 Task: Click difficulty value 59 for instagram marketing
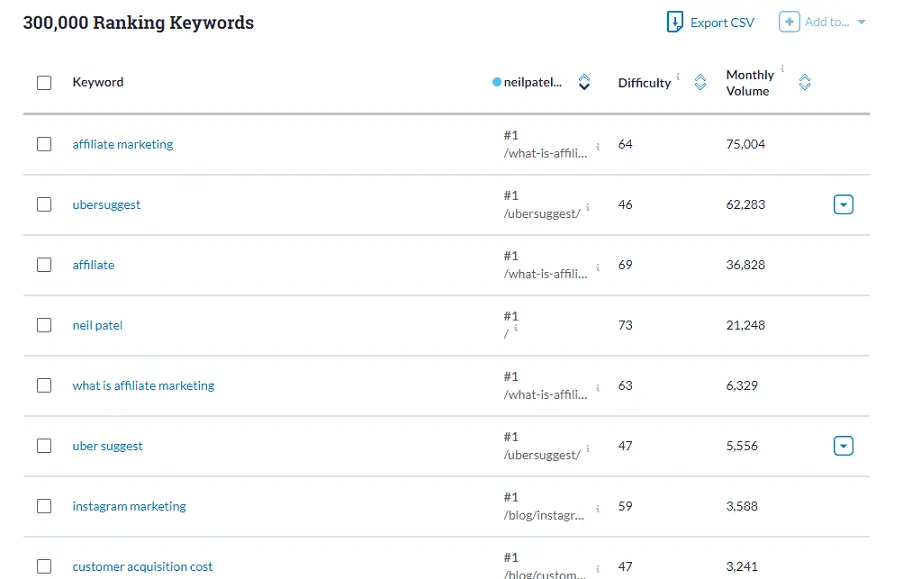pos(625,506)
